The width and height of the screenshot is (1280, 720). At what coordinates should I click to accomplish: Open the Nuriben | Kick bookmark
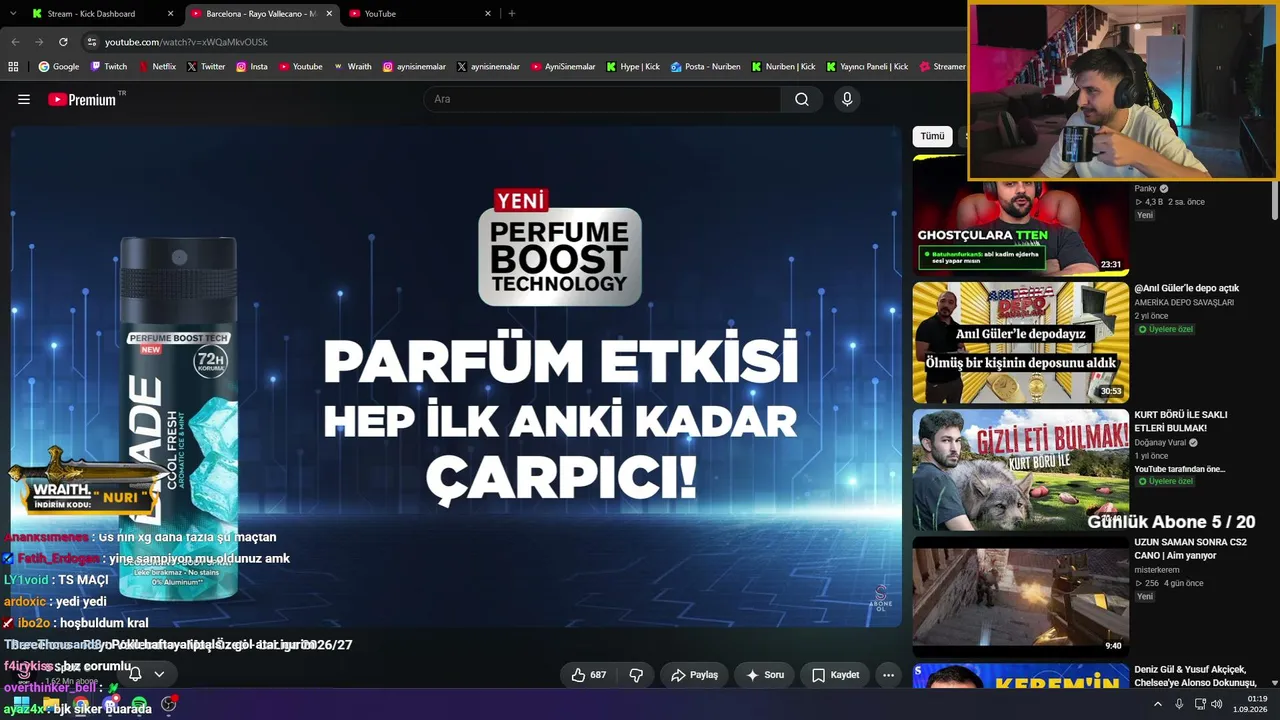coord(783,67)
